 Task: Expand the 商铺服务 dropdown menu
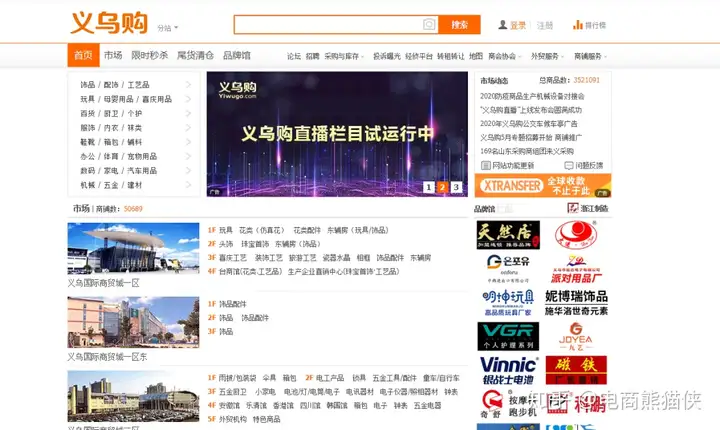coord(591,56)
